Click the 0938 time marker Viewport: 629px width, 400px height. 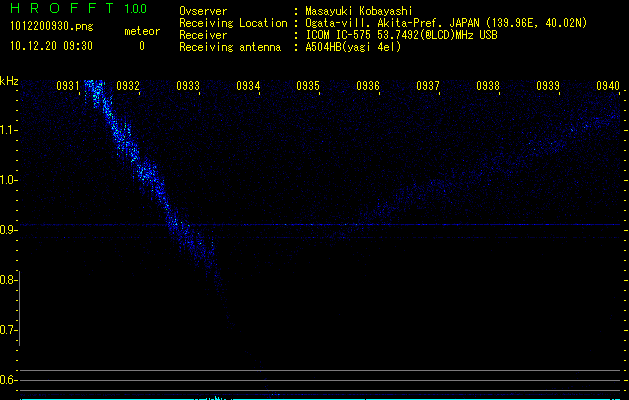488,86
